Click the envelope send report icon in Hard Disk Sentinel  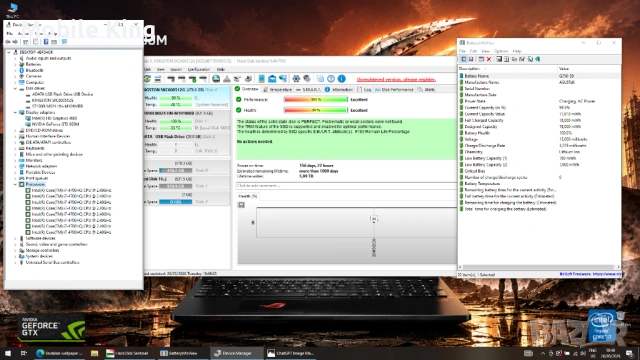272,78
